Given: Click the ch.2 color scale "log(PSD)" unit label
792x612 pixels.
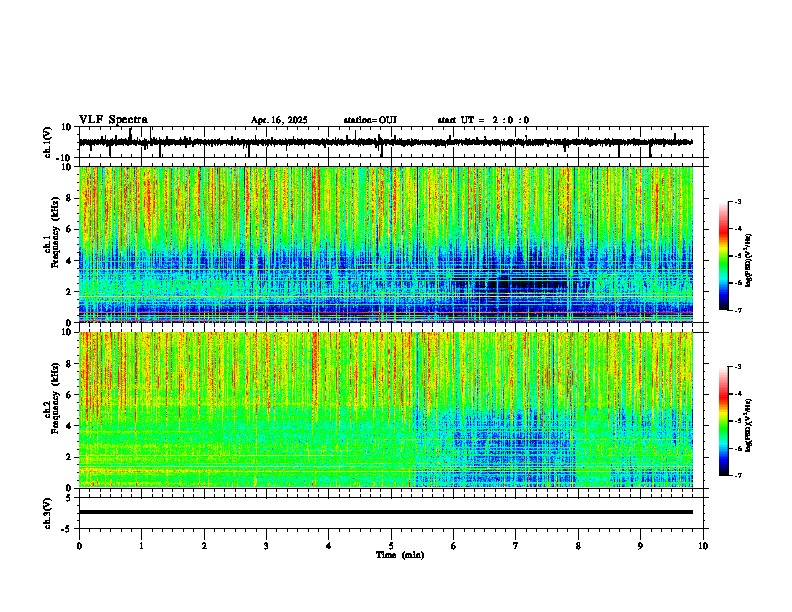Looking at the screenshot, I should click(x=749, y=426).
